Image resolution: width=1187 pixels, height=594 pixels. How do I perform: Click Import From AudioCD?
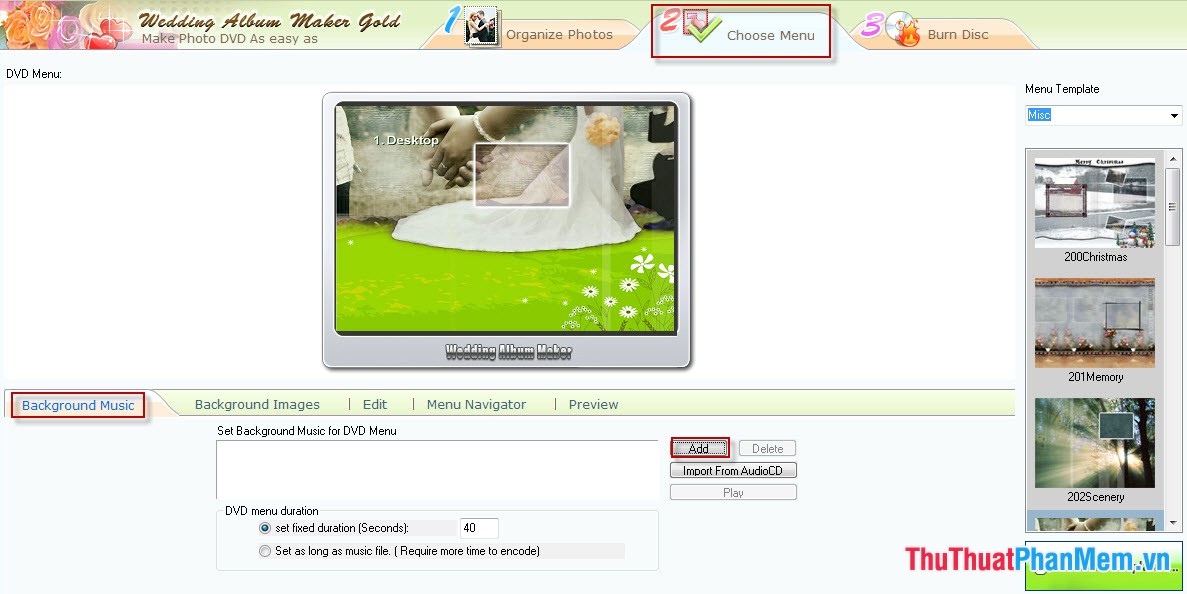[x=732, y=470]
